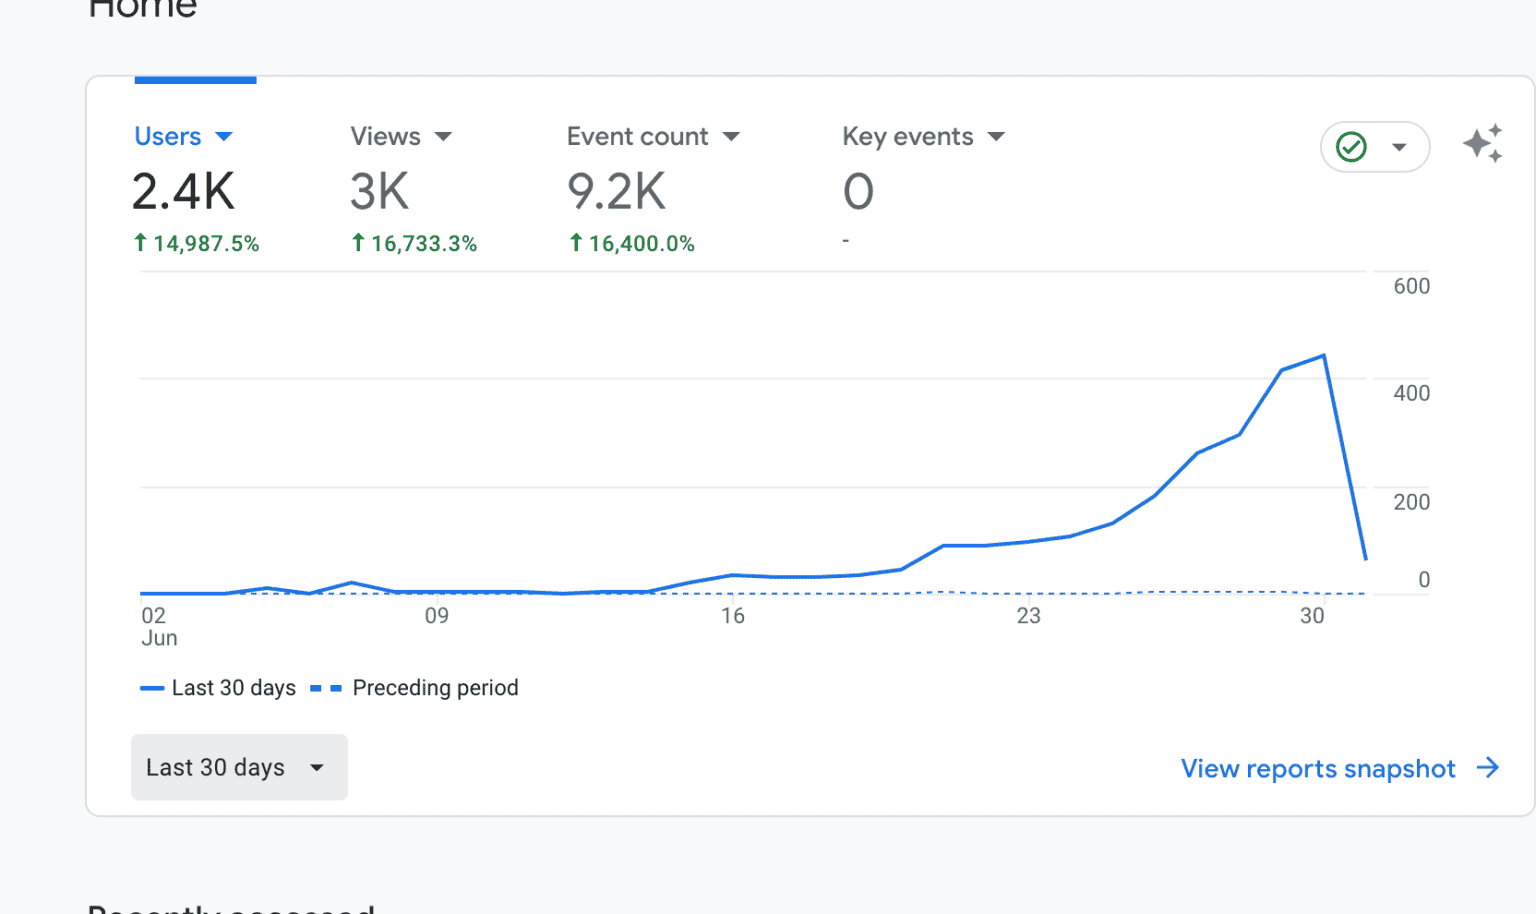Click the green up arrow under Views
Viewport: 1536px width, 914px height.
(x=358, y=242)
